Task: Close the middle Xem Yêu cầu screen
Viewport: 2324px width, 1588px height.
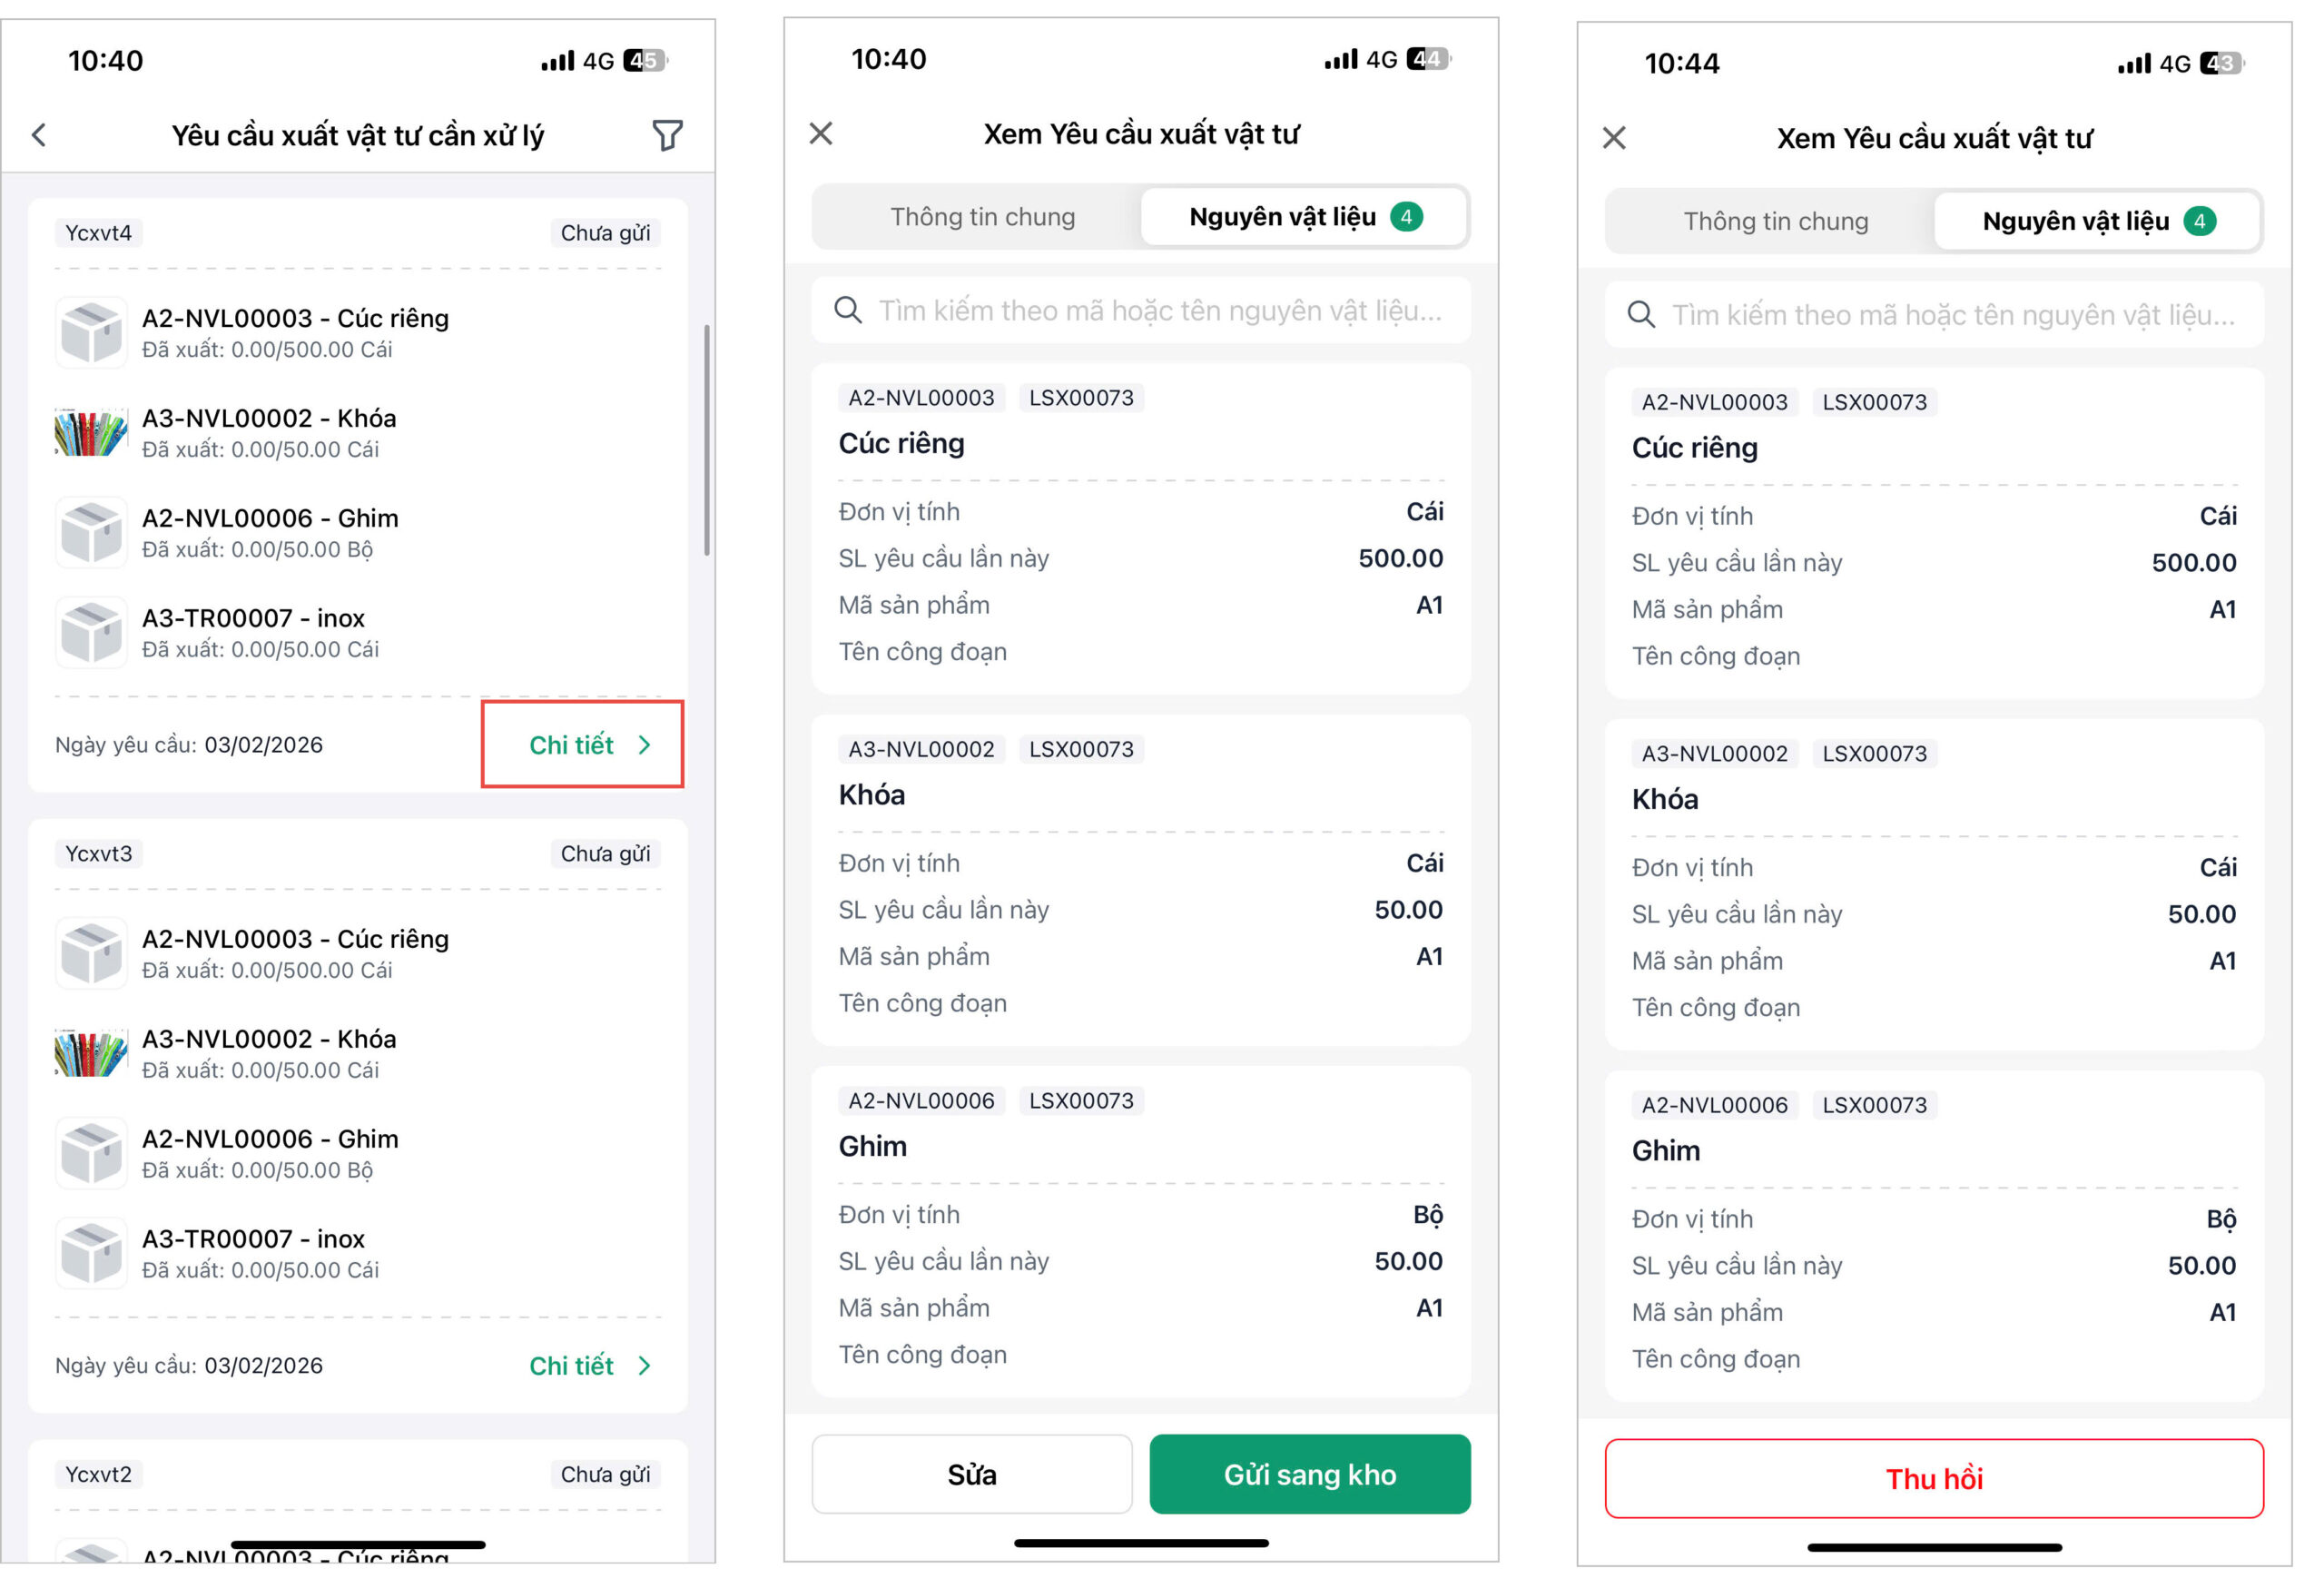Action: [821, 133]
